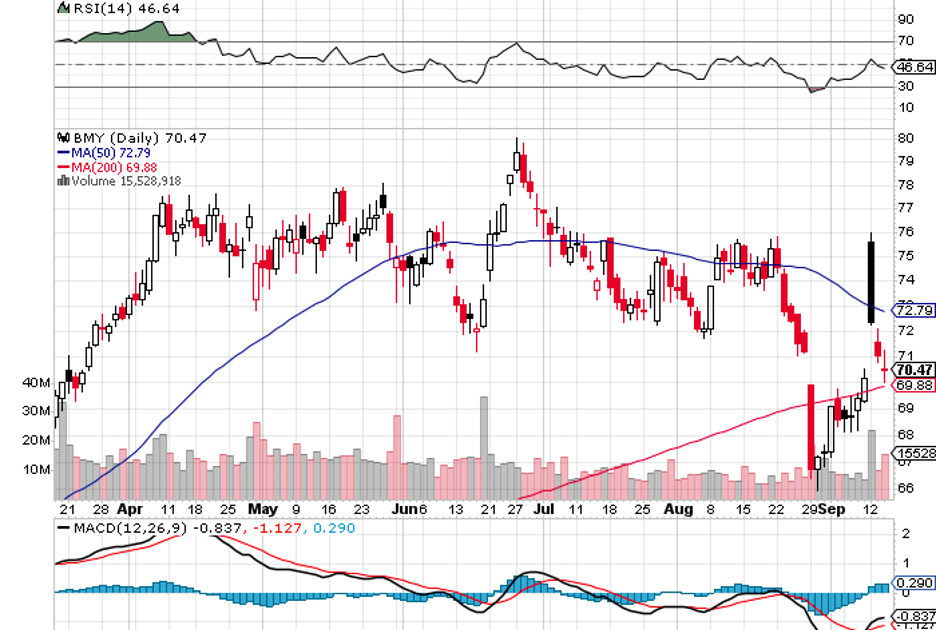Click the 70.47 last price tag

click(x=915, y=370)
